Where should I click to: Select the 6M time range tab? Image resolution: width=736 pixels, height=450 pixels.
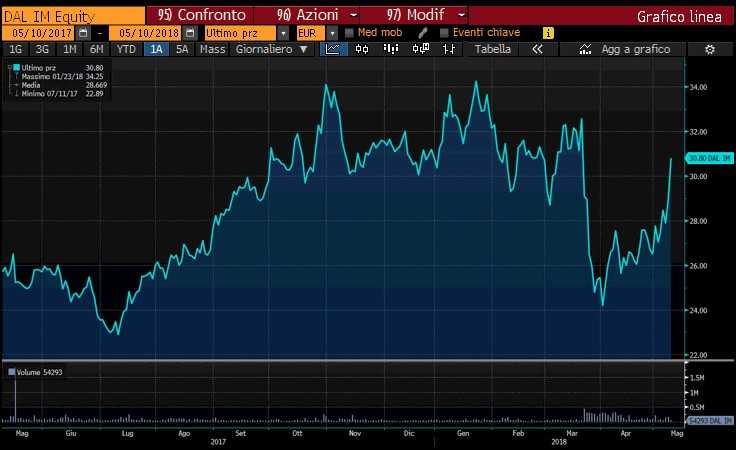click(96, 49)
